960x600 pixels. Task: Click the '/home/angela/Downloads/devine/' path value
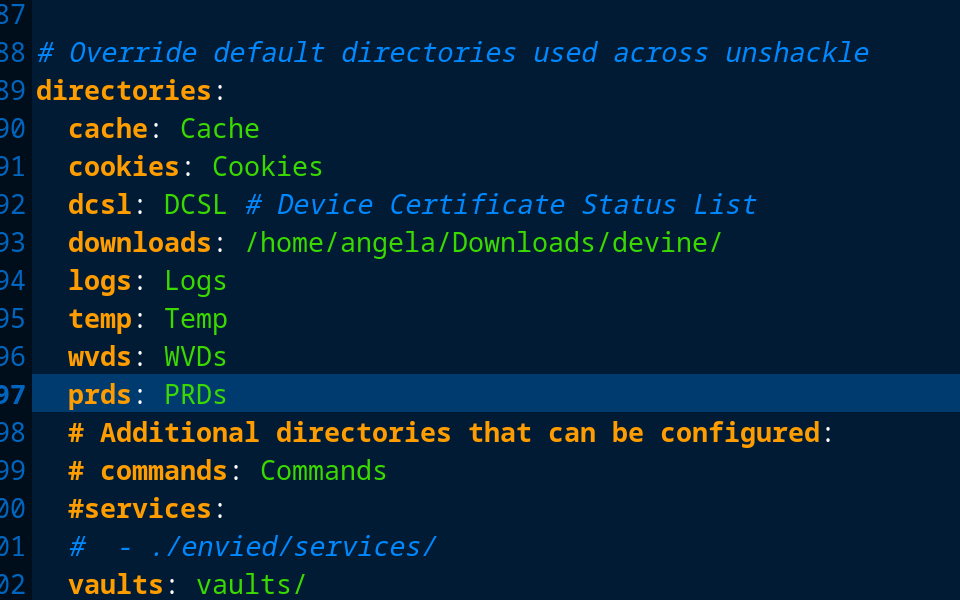[483, 243]
